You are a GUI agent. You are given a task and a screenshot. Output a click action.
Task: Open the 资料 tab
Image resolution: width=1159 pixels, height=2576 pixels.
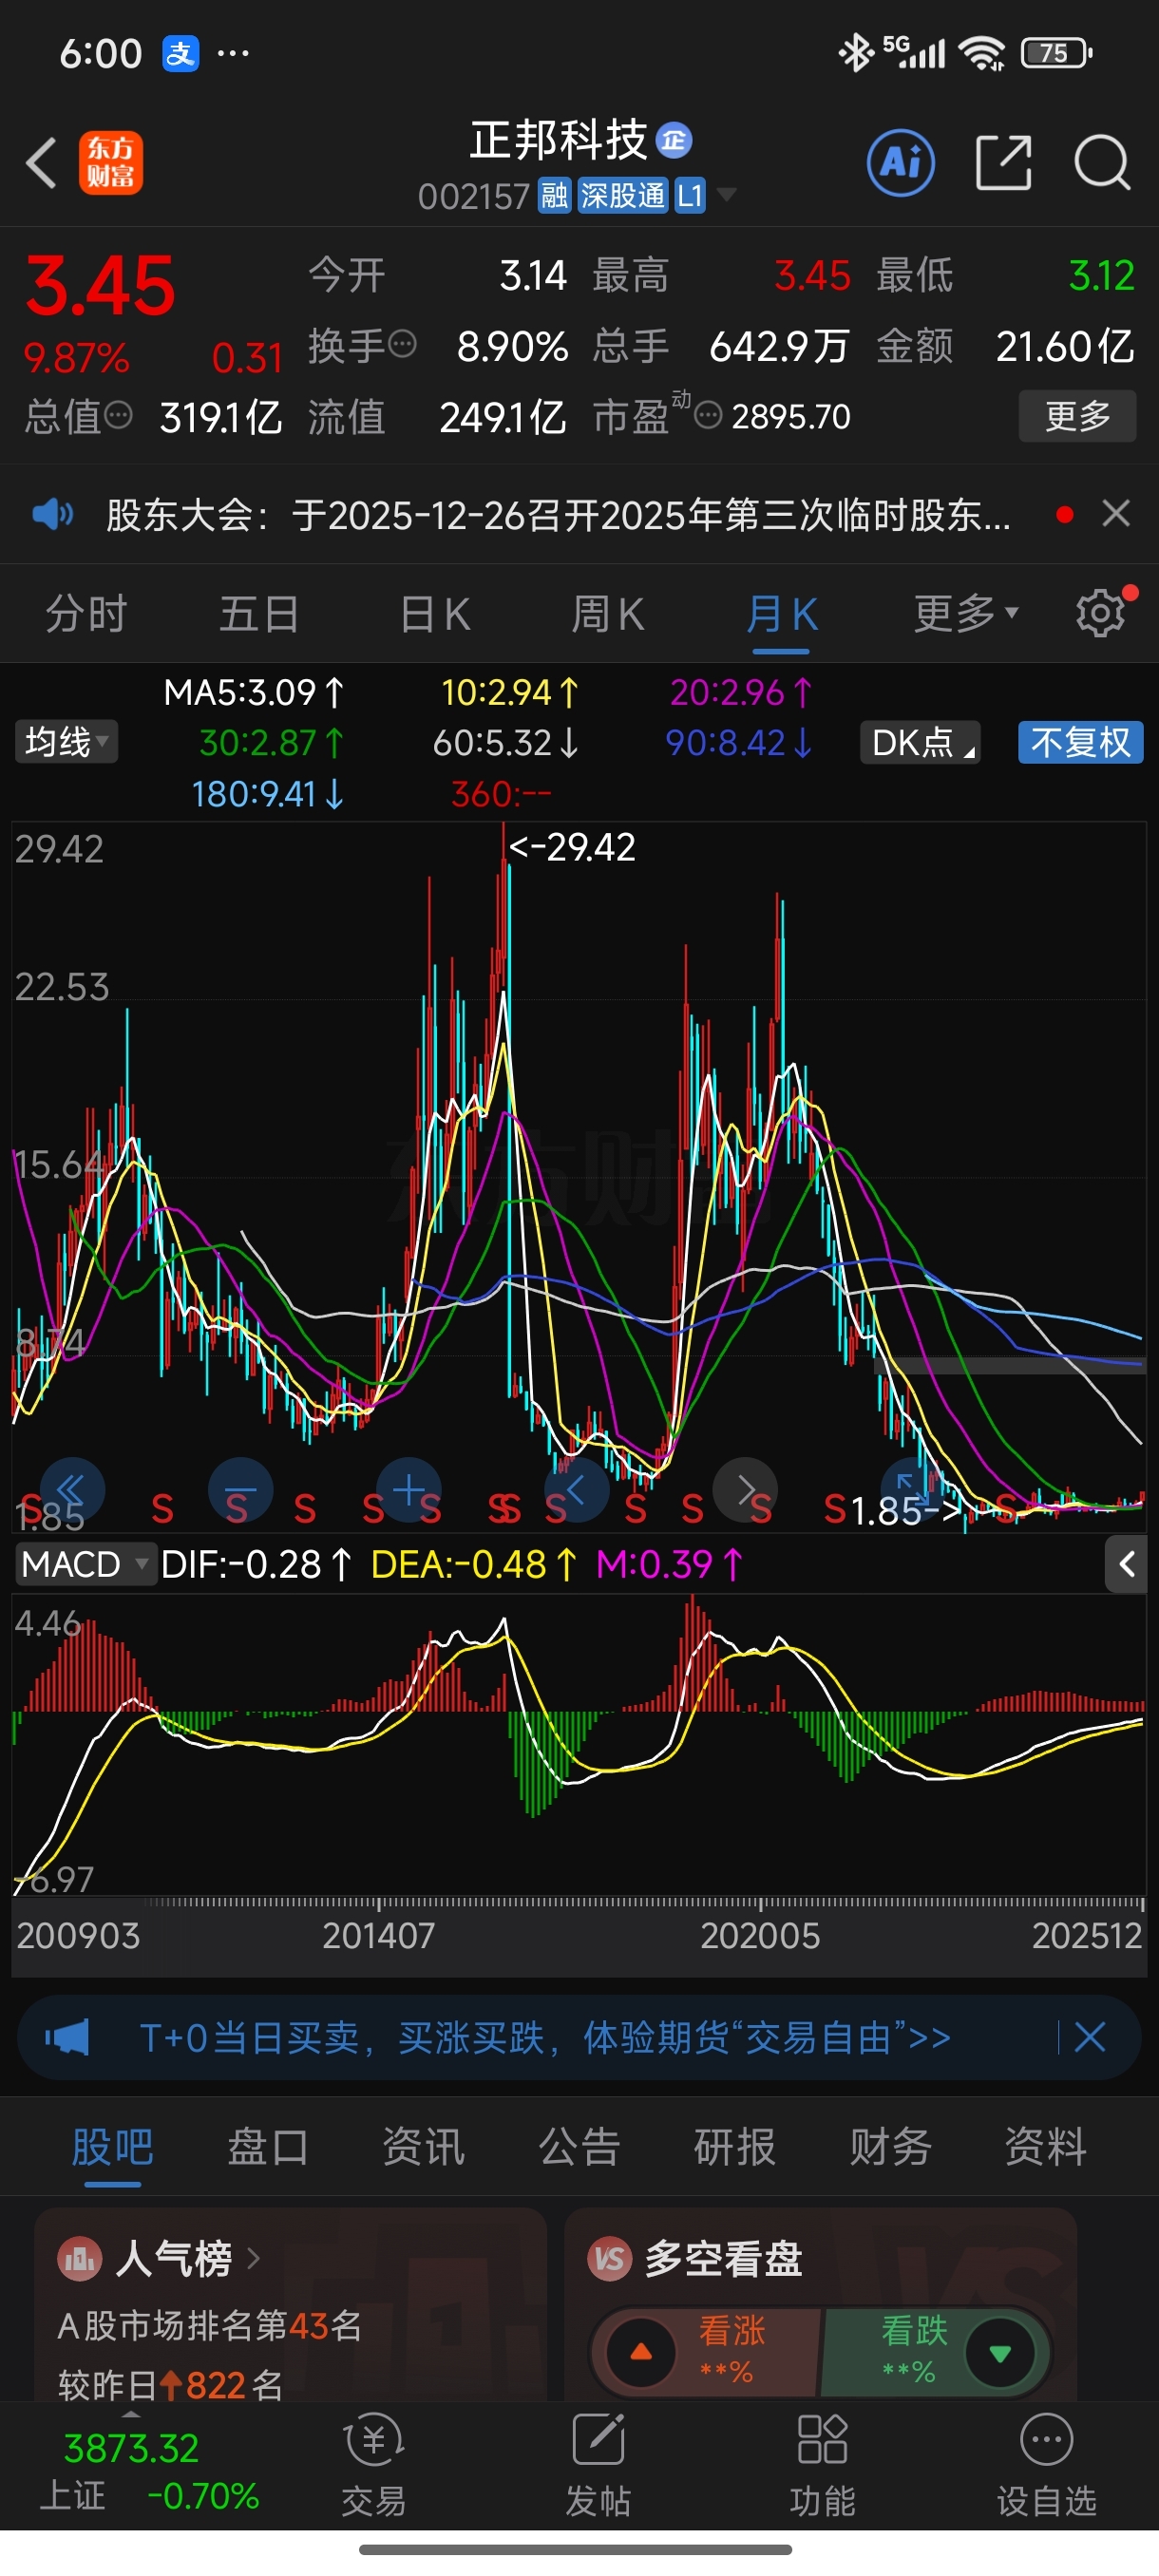(x=1045, y=2146)
